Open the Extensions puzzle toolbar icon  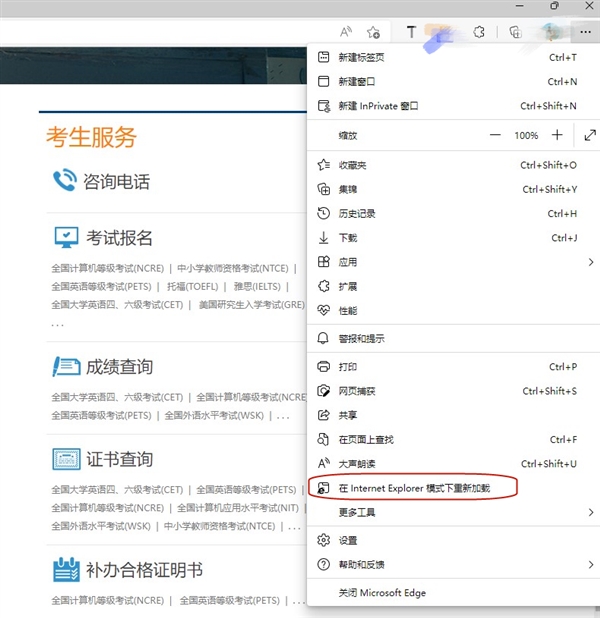tap(479, 32)
